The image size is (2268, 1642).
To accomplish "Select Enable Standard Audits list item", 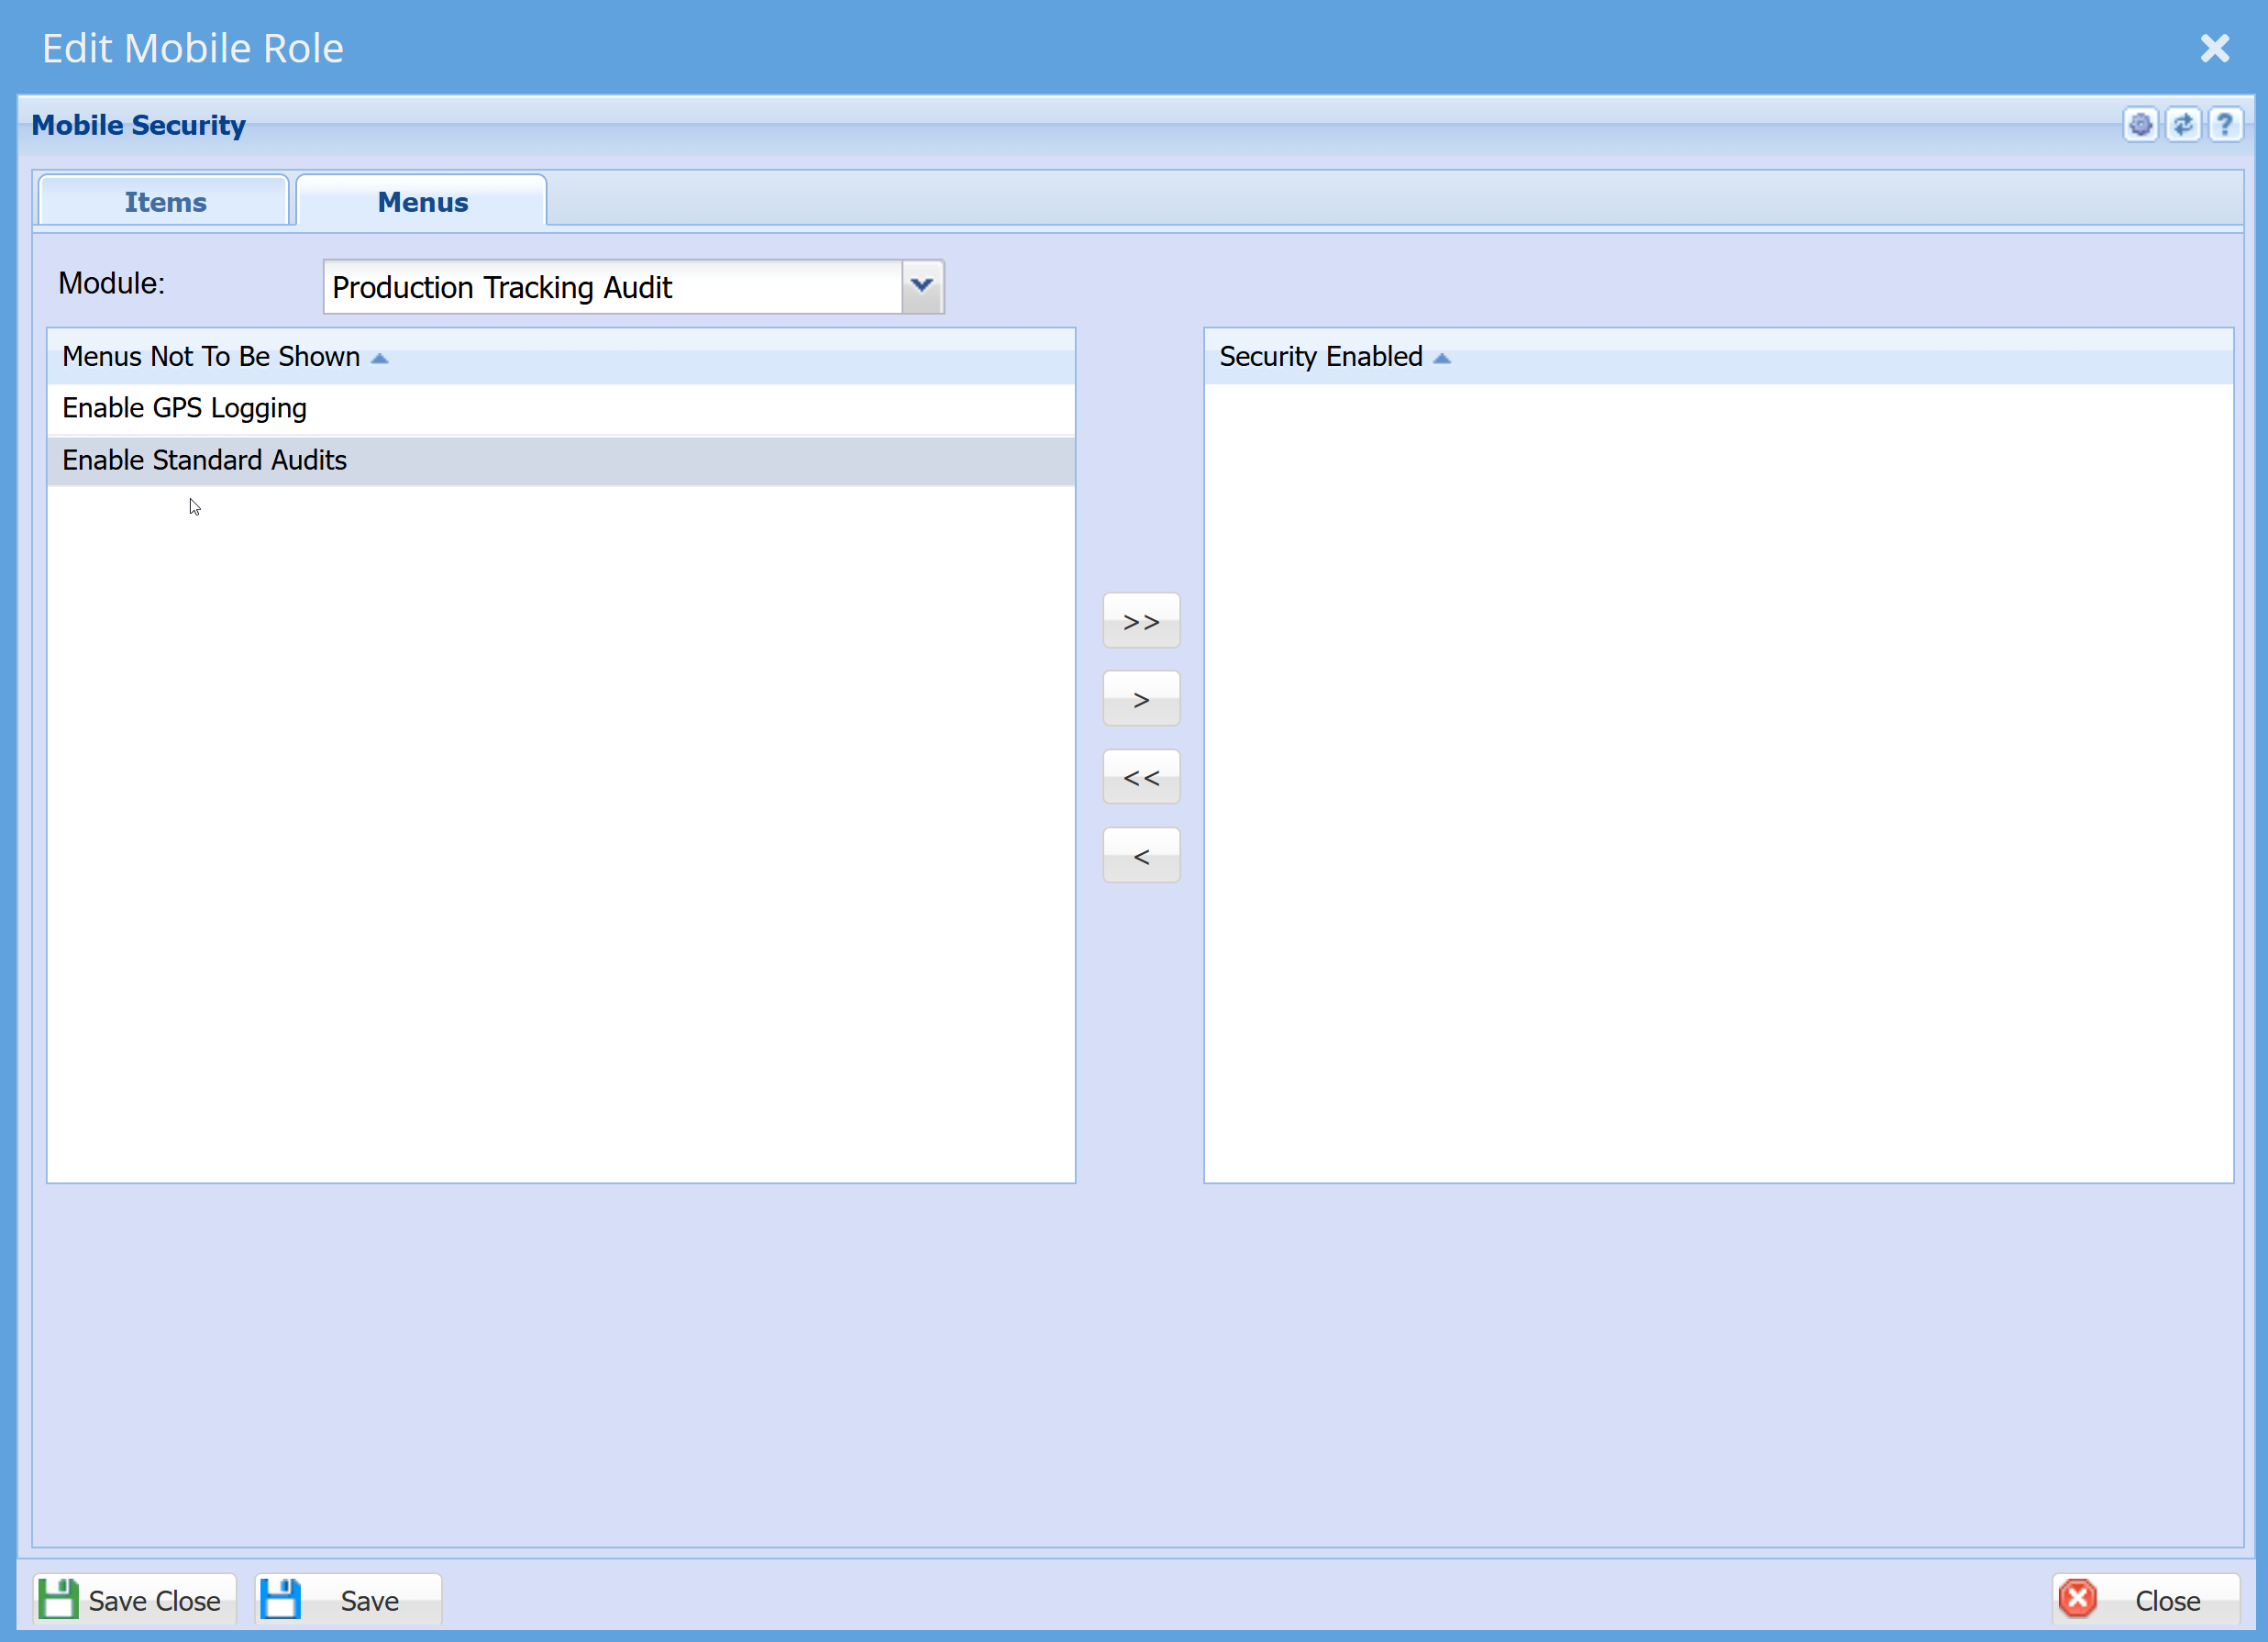I will (561, 460).
